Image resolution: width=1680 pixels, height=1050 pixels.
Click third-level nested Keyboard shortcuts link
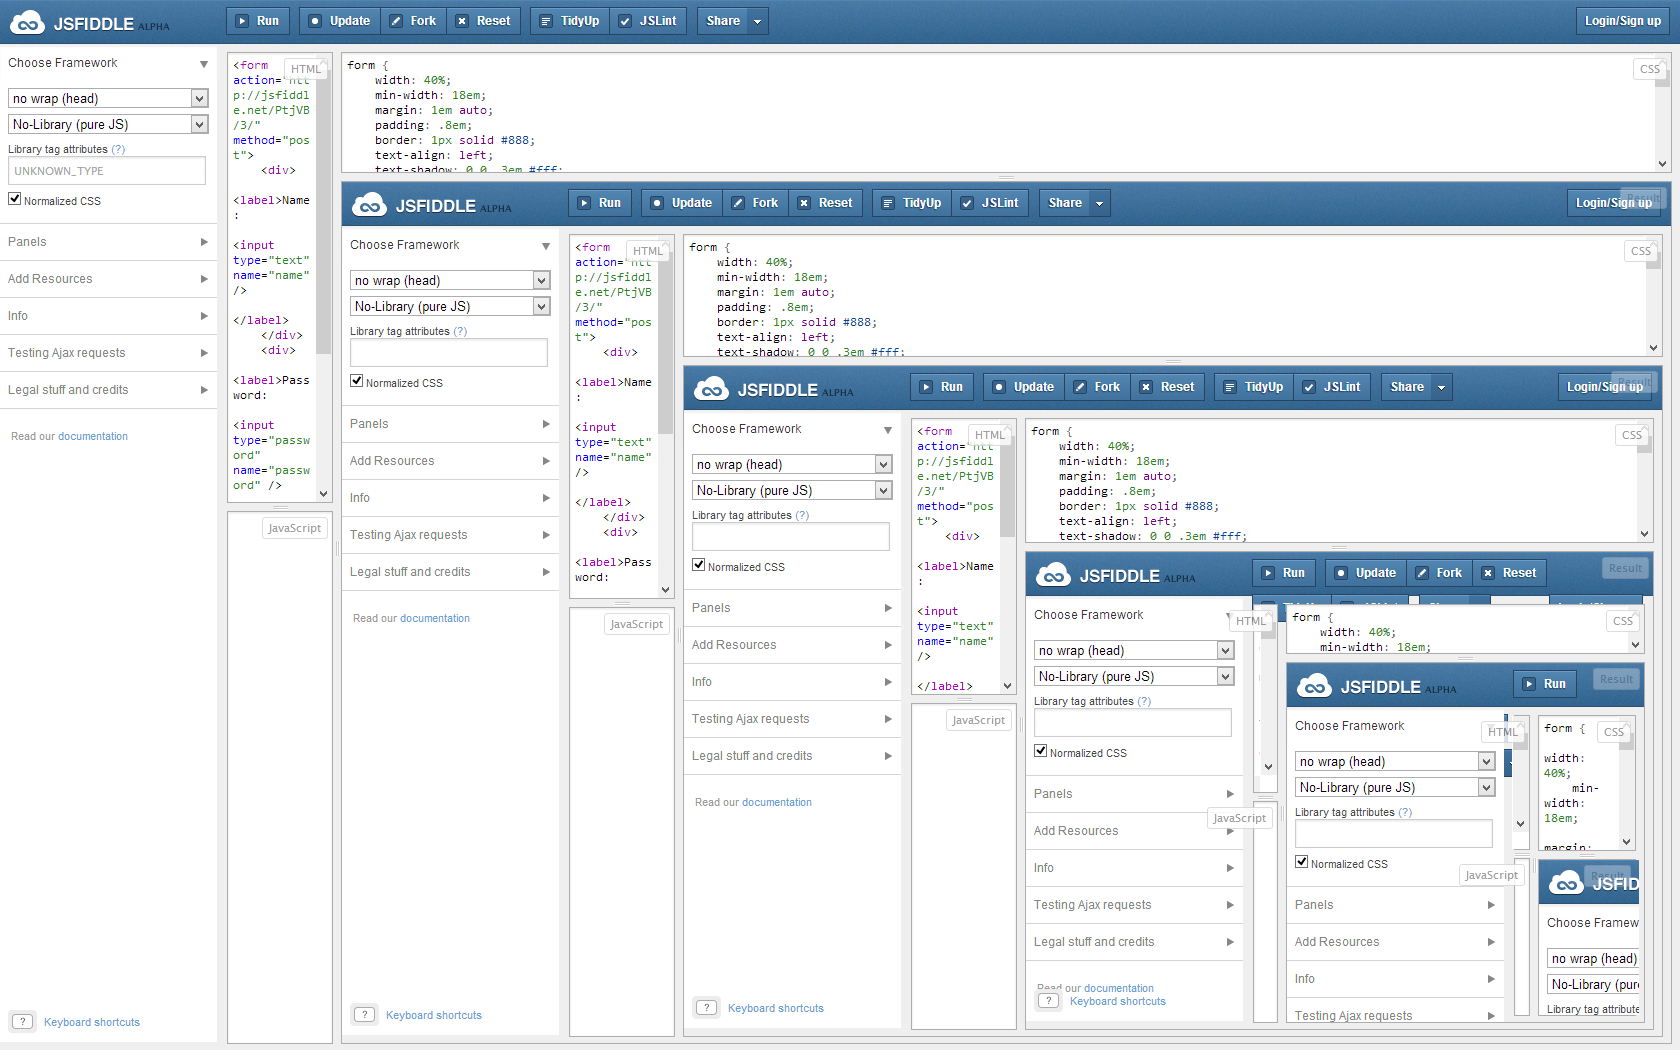point(776,1008)
